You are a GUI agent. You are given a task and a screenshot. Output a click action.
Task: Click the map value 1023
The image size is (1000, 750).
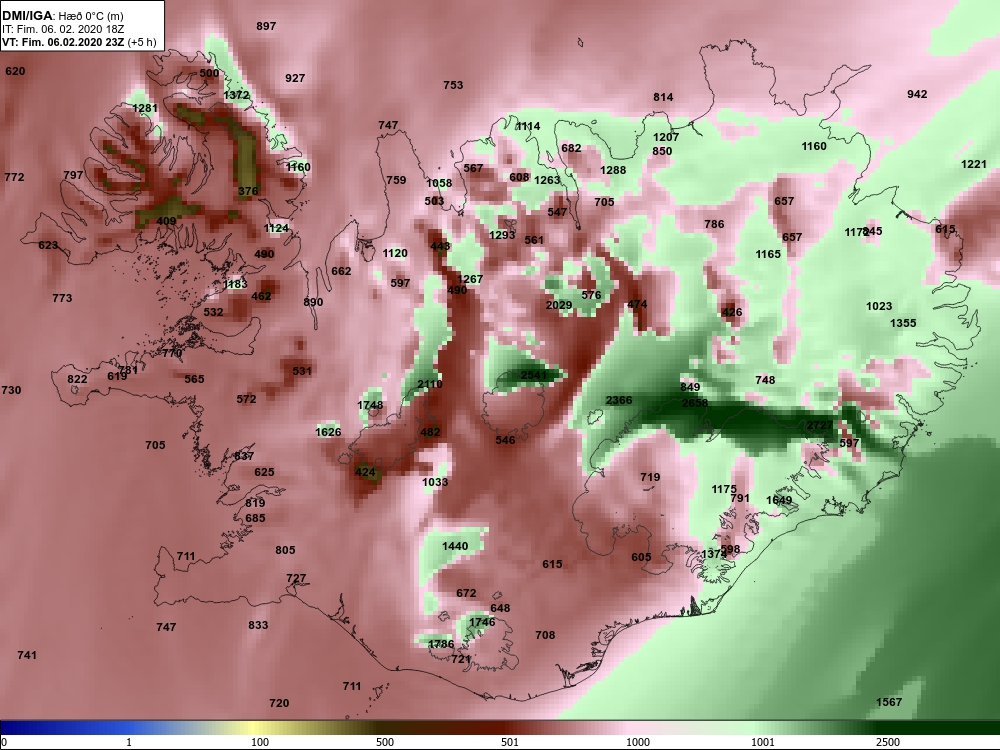(x=879, y=306)
